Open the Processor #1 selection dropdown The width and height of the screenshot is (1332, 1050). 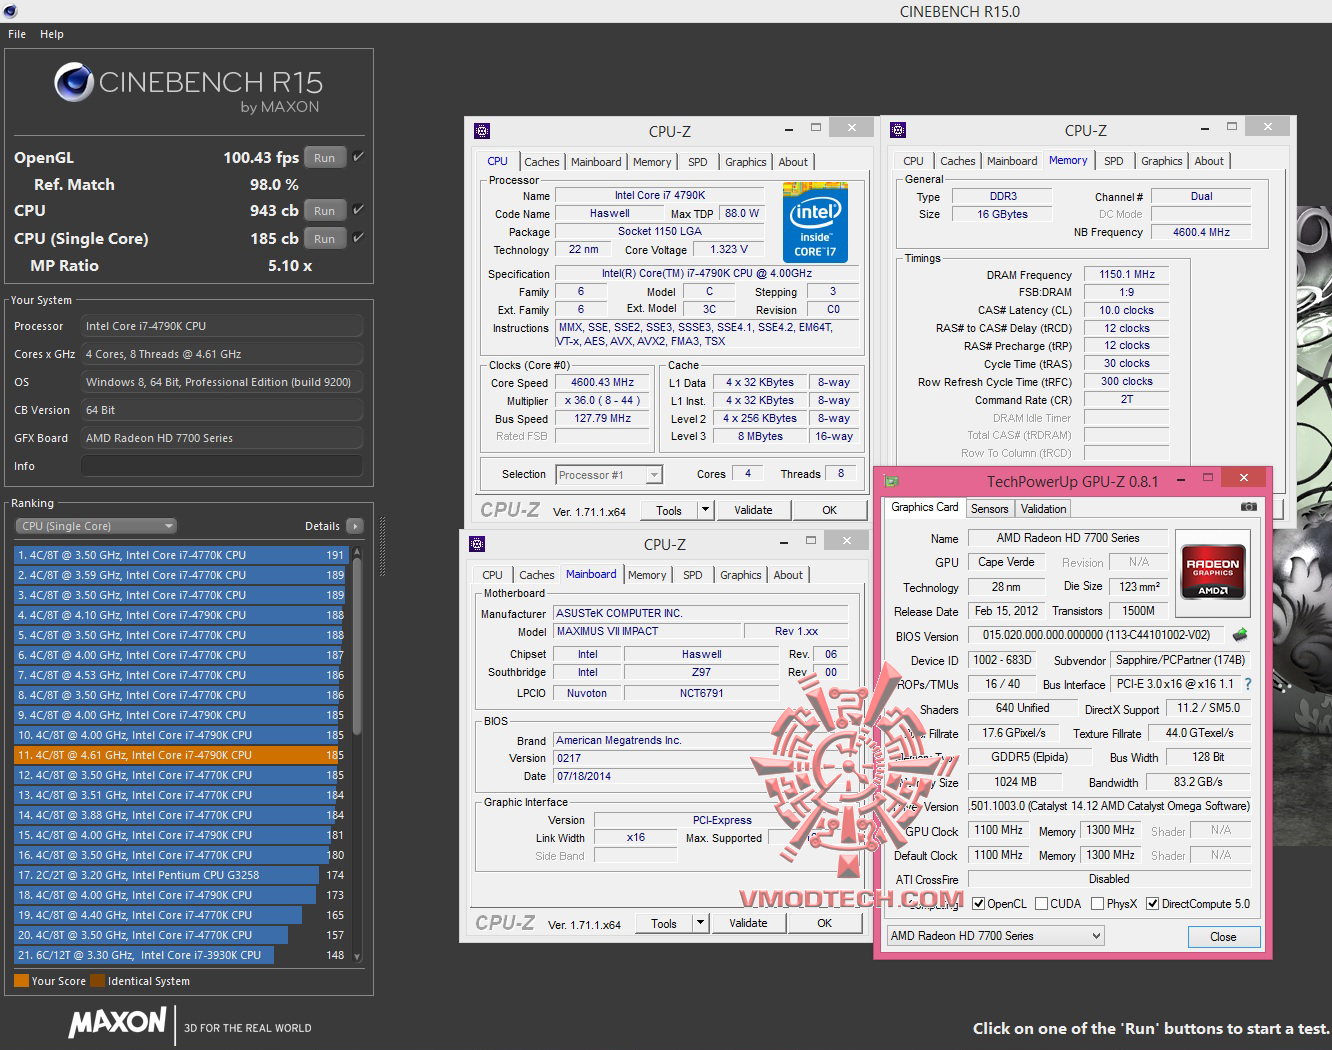[609, 475]
